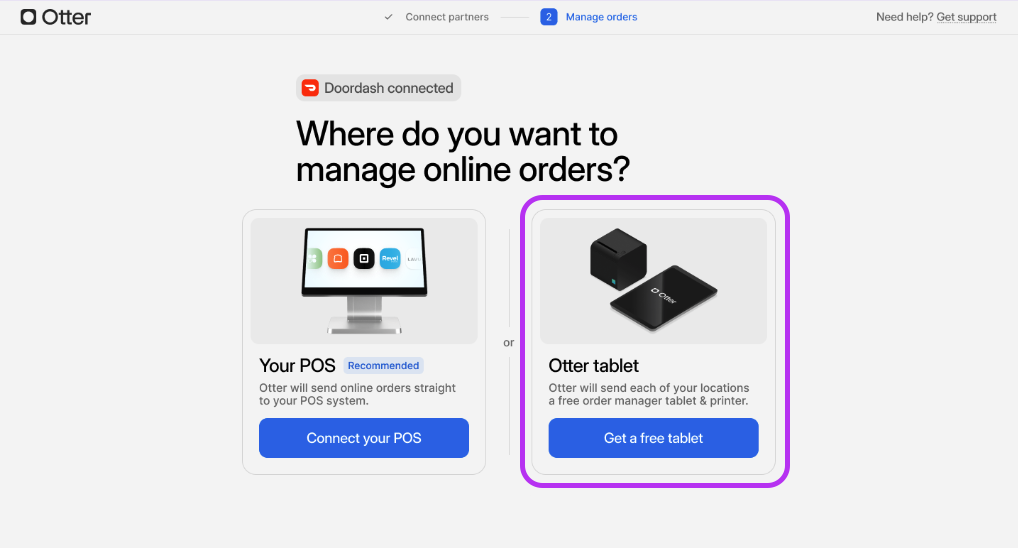The image size is (1018, 548).
Task: Click the Get a free tablet button
Action: 653,438
